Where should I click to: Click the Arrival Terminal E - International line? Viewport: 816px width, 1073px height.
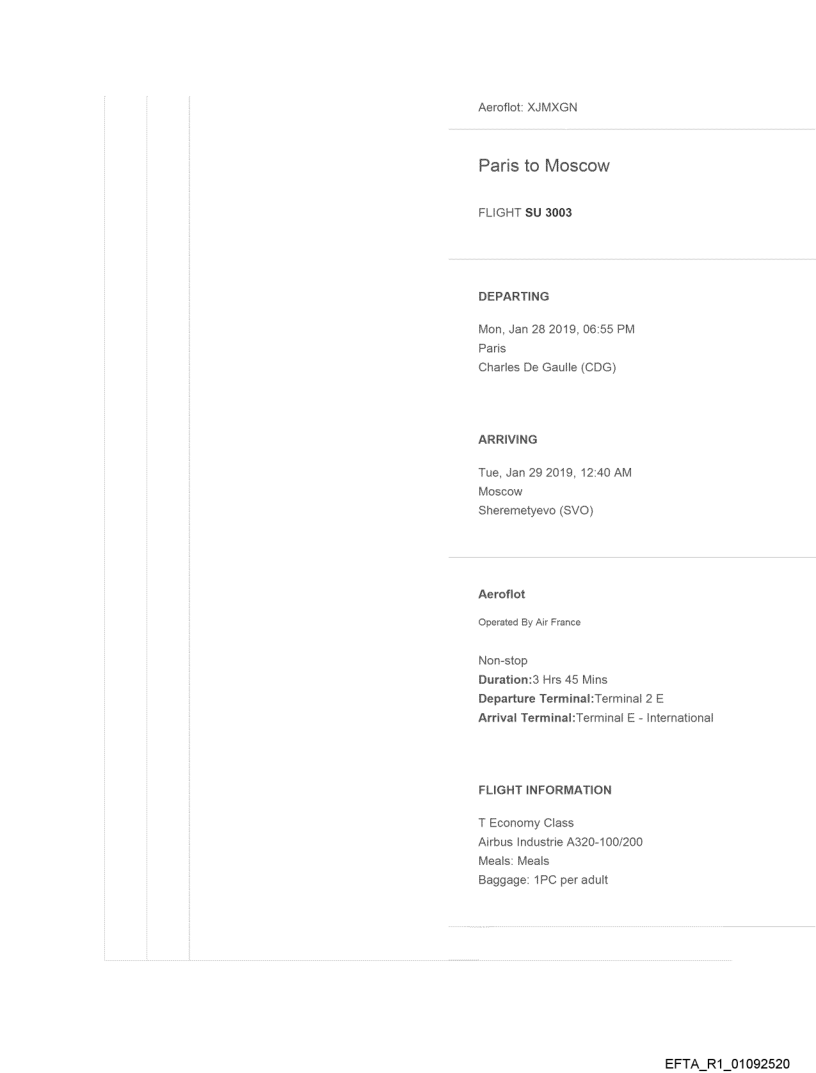click(595, 717)
